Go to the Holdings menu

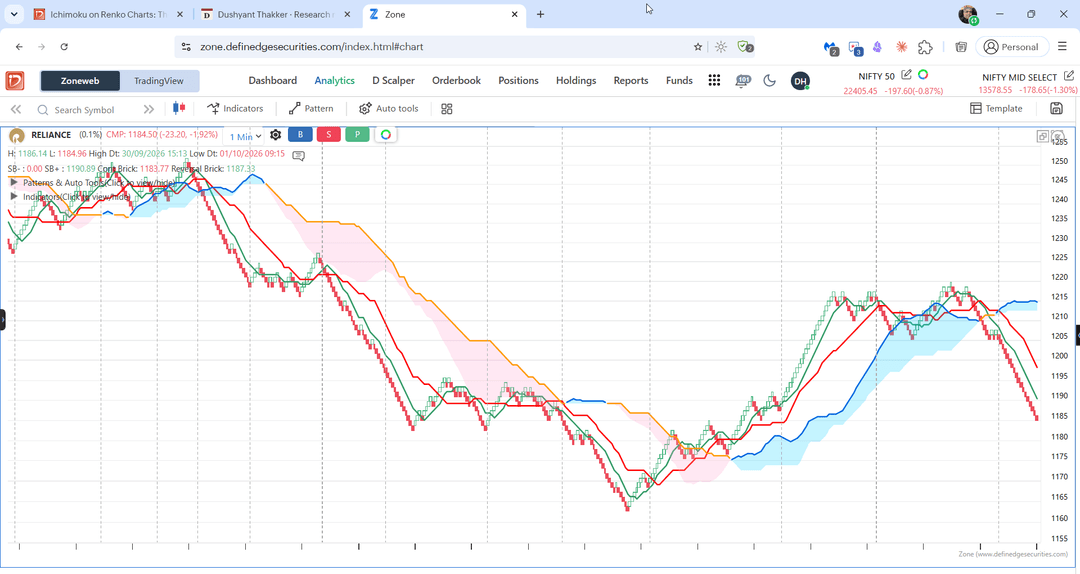(576, 81)
